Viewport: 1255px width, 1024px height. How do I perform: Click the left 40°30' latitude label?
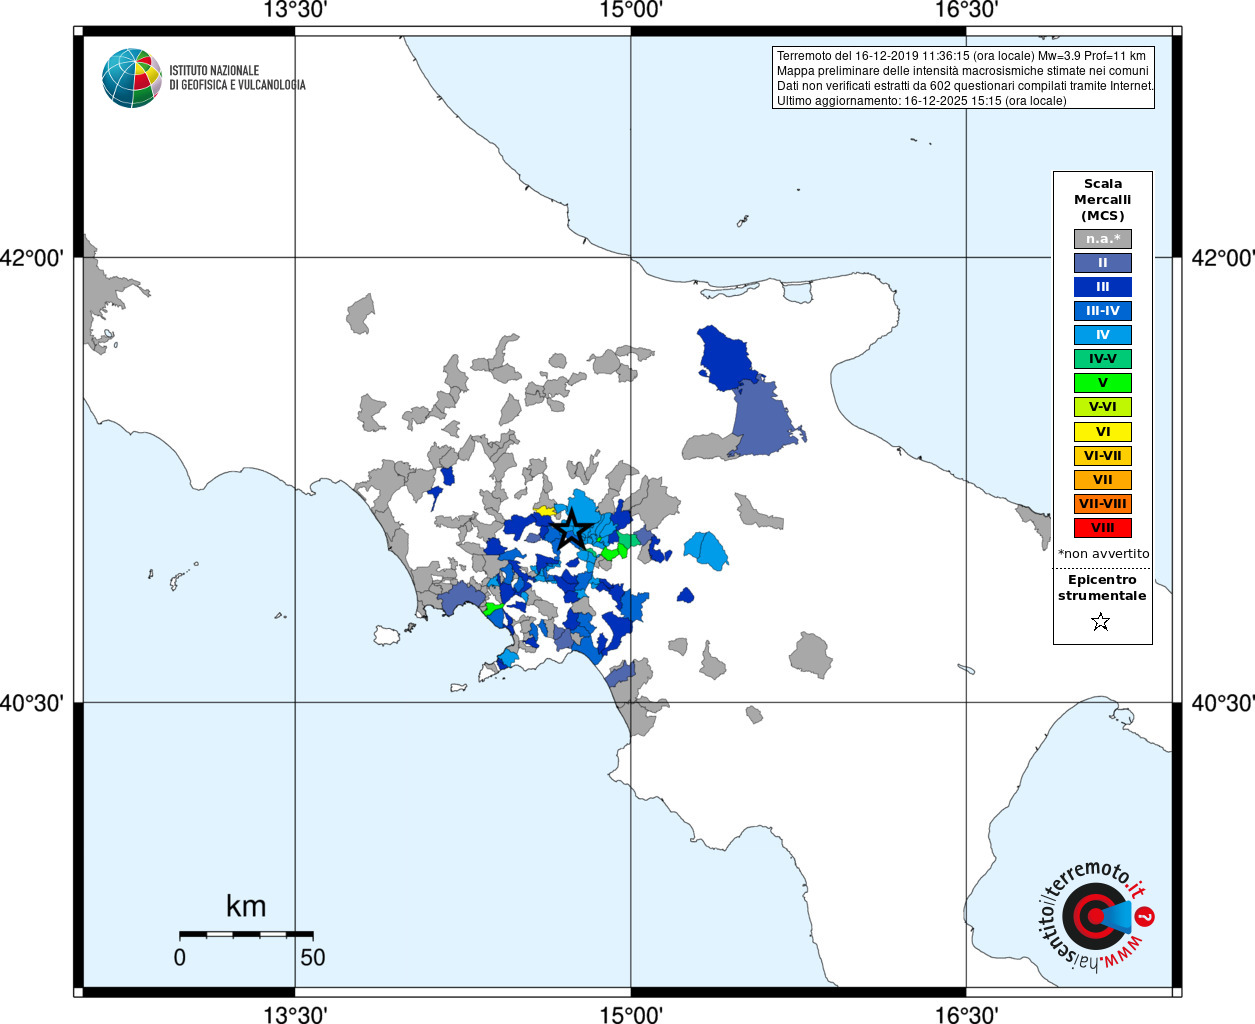32,703
